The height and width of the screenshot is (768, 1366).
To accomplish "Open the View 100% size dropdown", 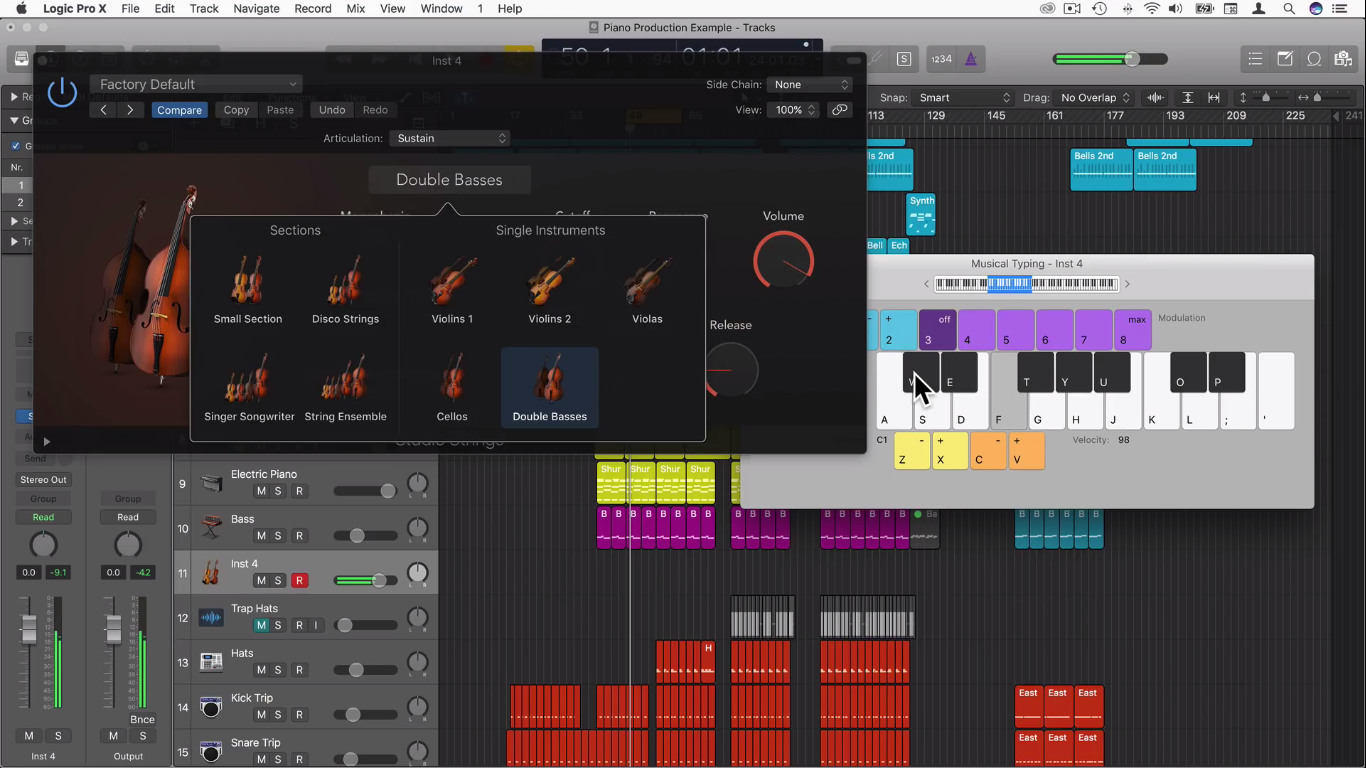I will [795, 110].
